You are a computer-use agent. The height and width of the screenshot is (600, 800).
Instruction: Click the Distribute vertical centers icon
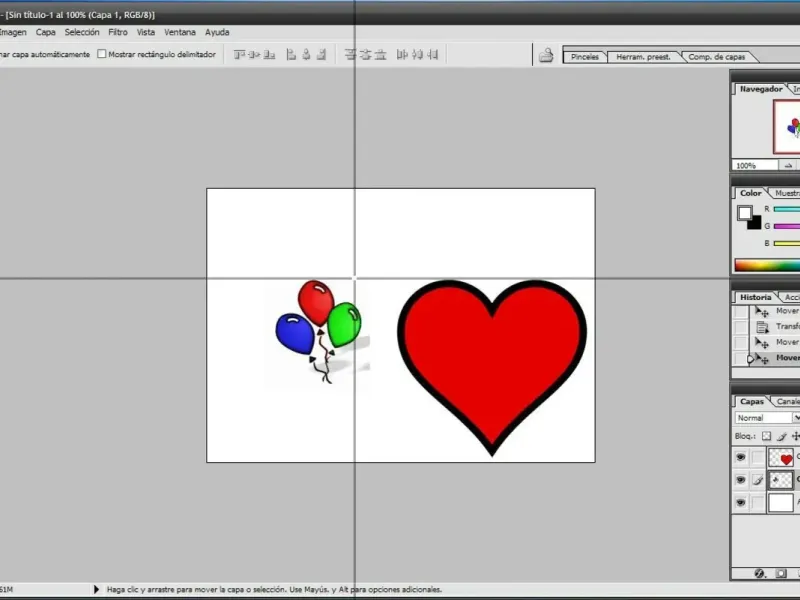click(365, 54)
